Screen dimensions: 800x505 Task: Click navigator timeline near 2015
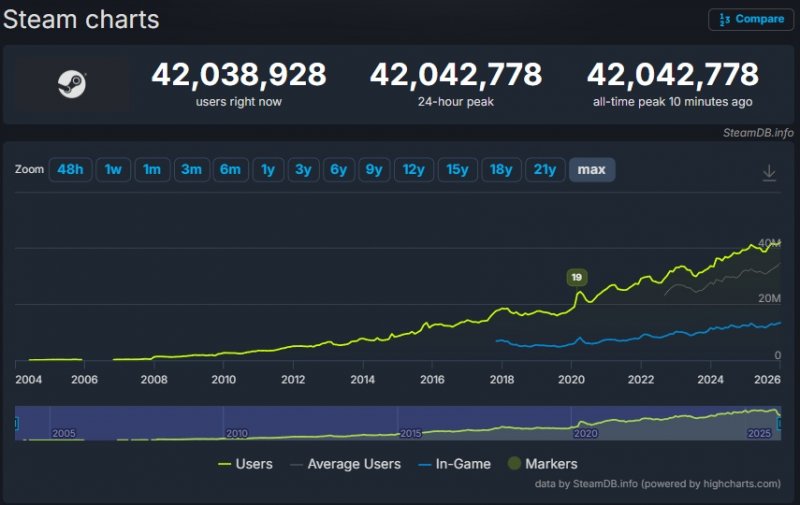point(411,433)
